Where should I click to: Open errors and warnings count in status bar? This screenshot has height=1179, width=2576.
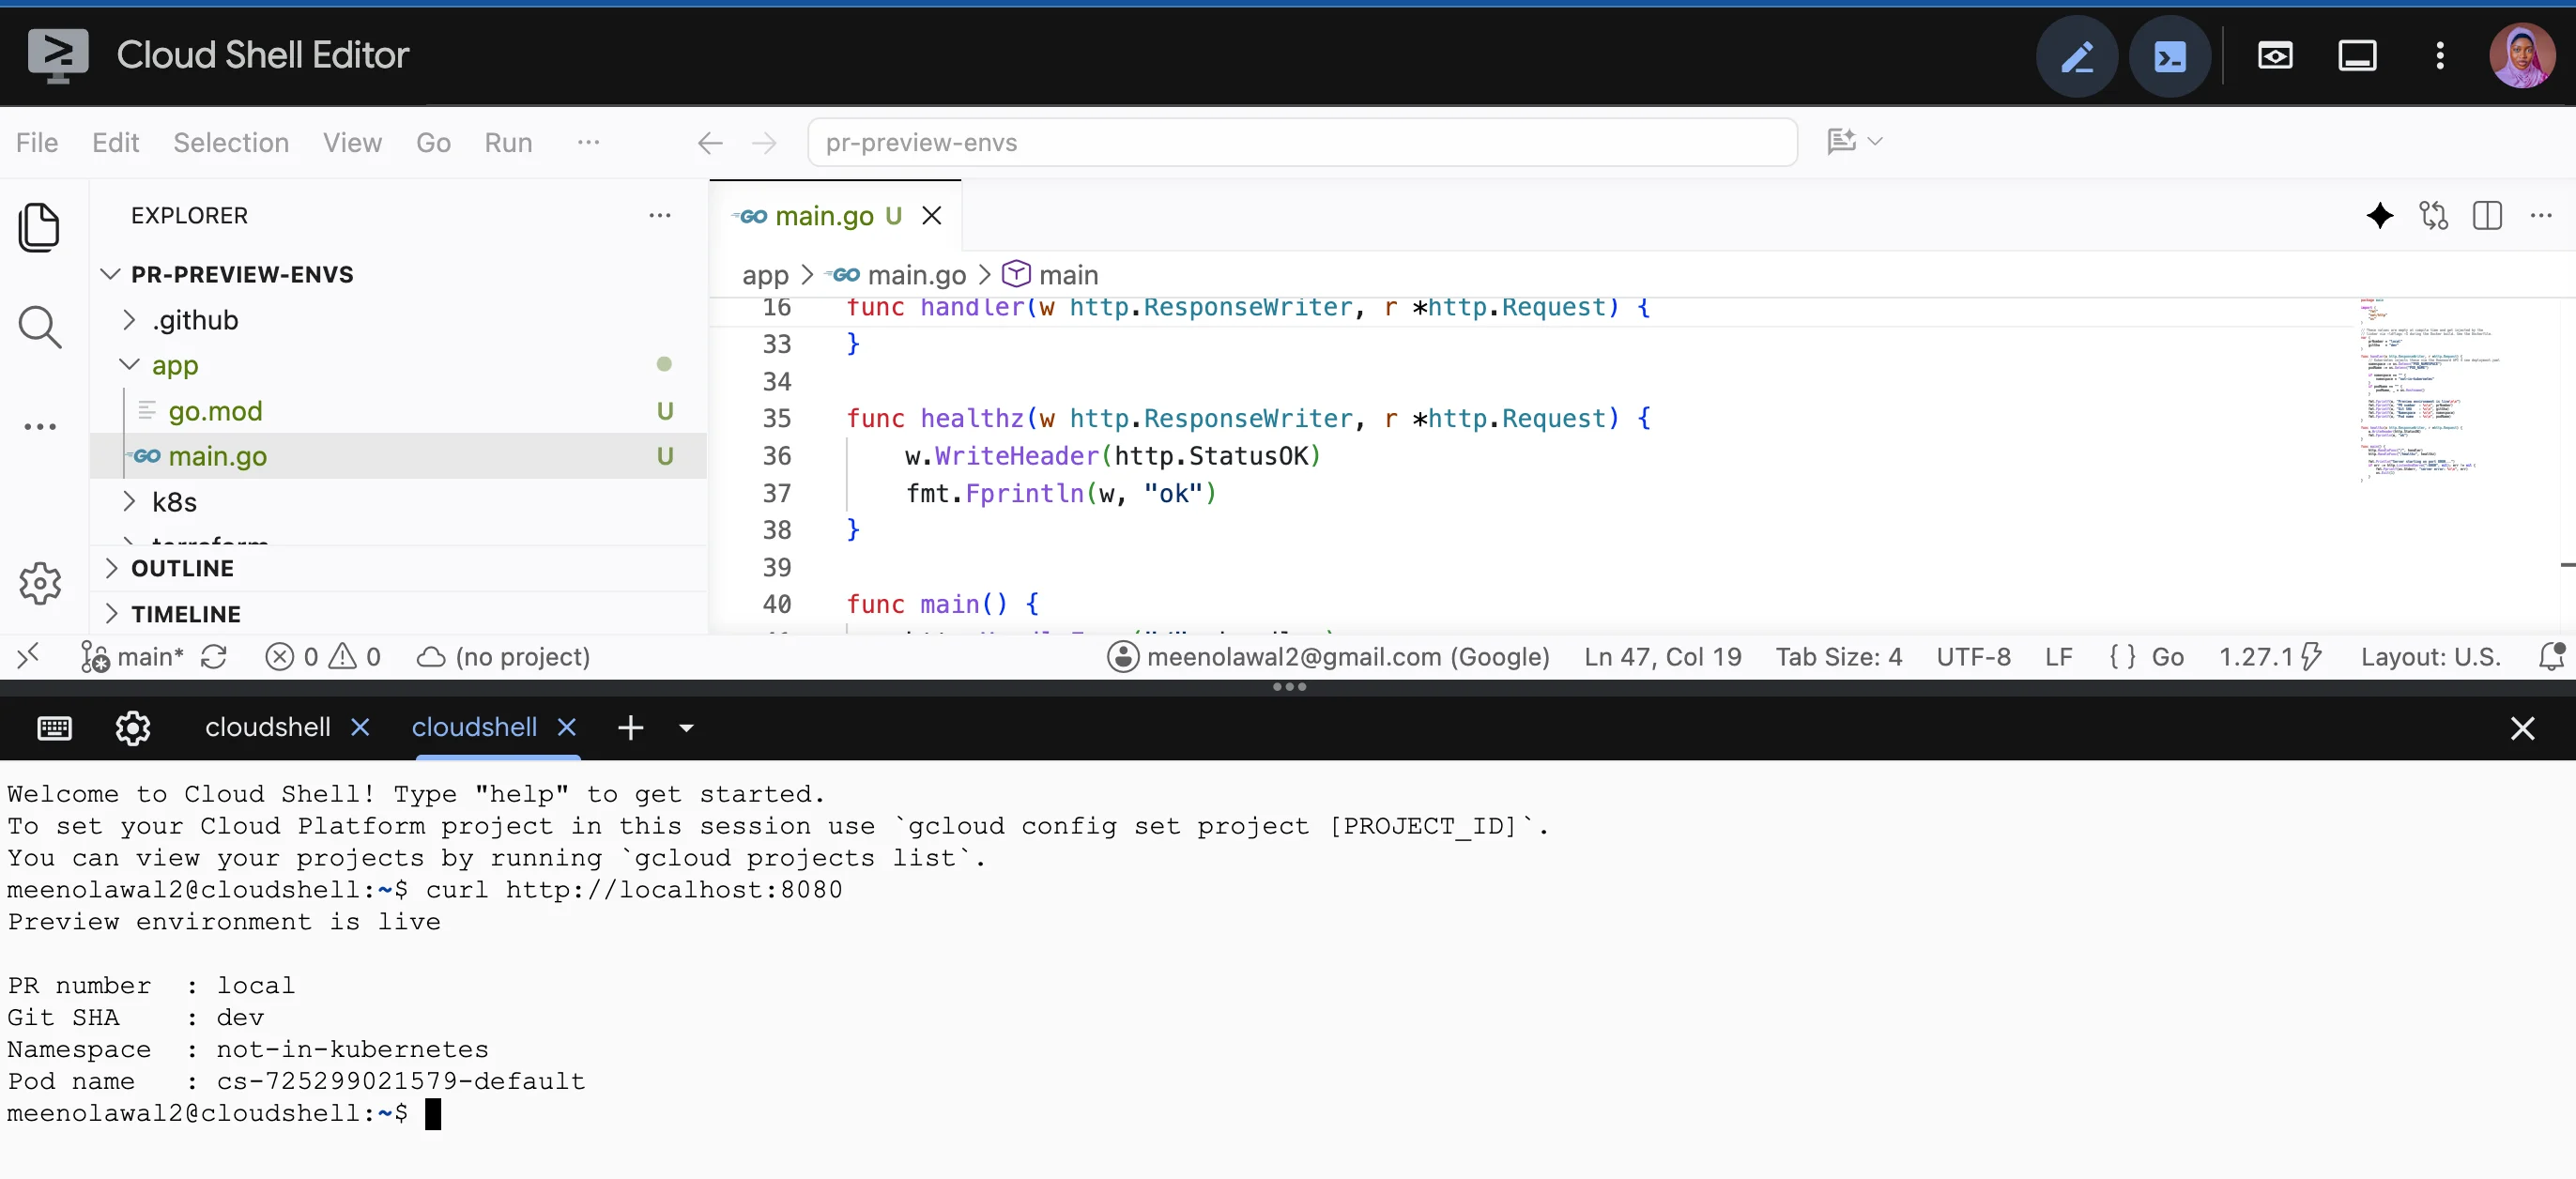(323, 657)
